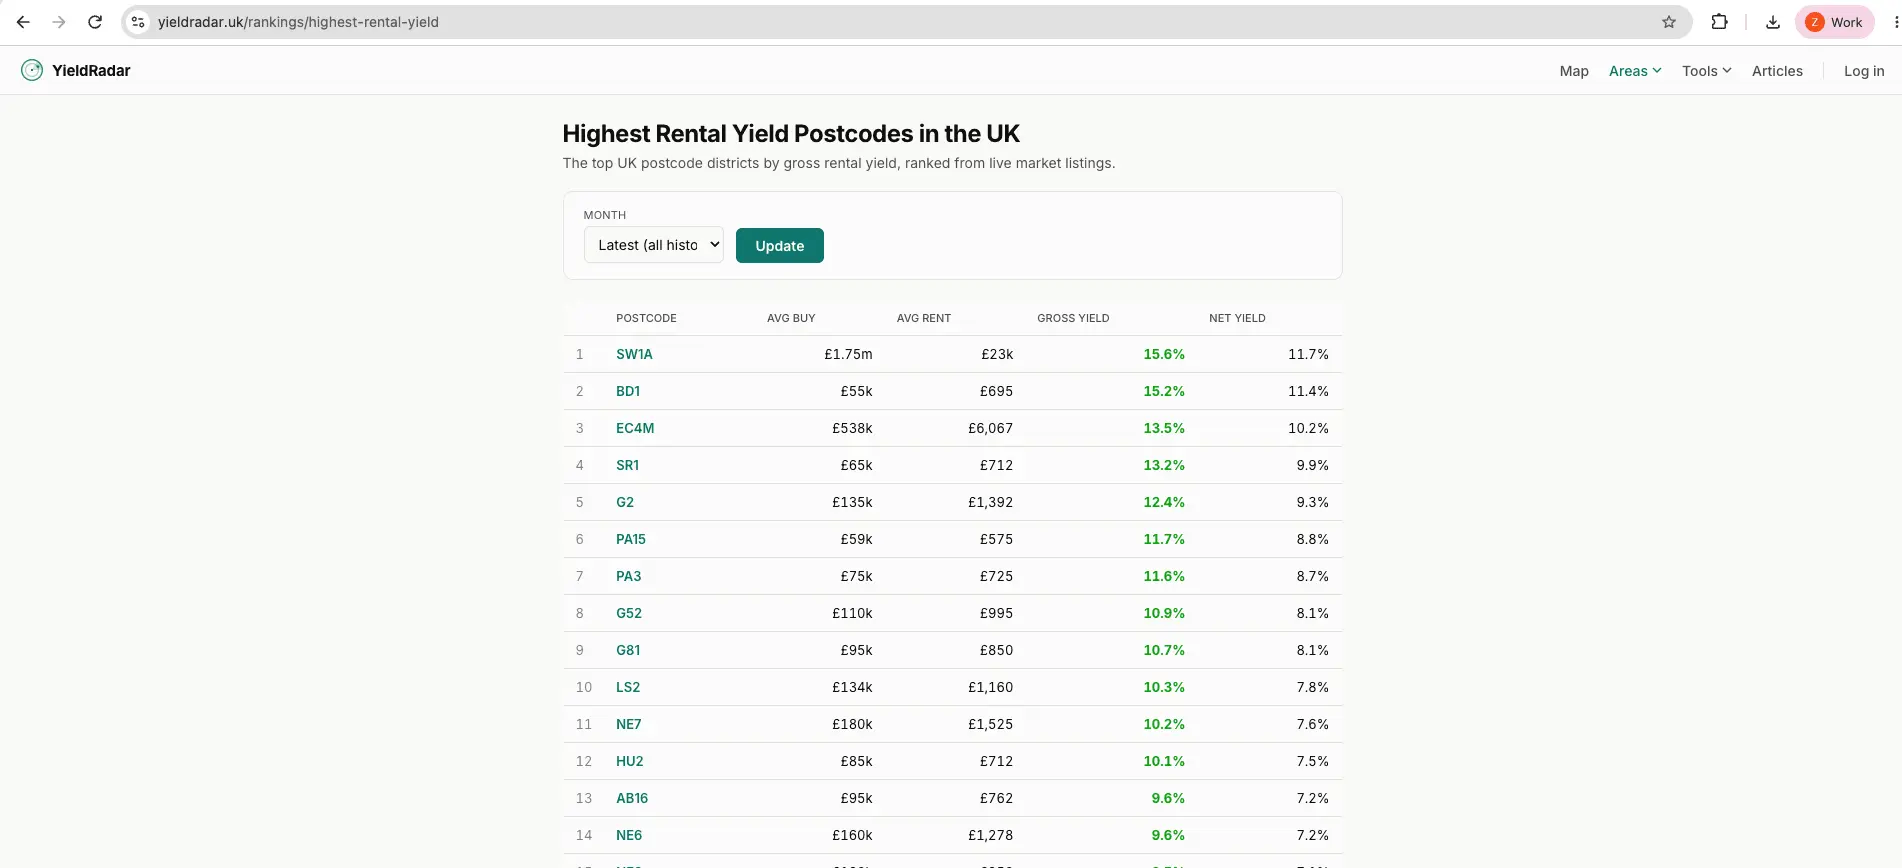
Task: Open the downloads icon in the toolbar
Action: [x=1773, y=22]
